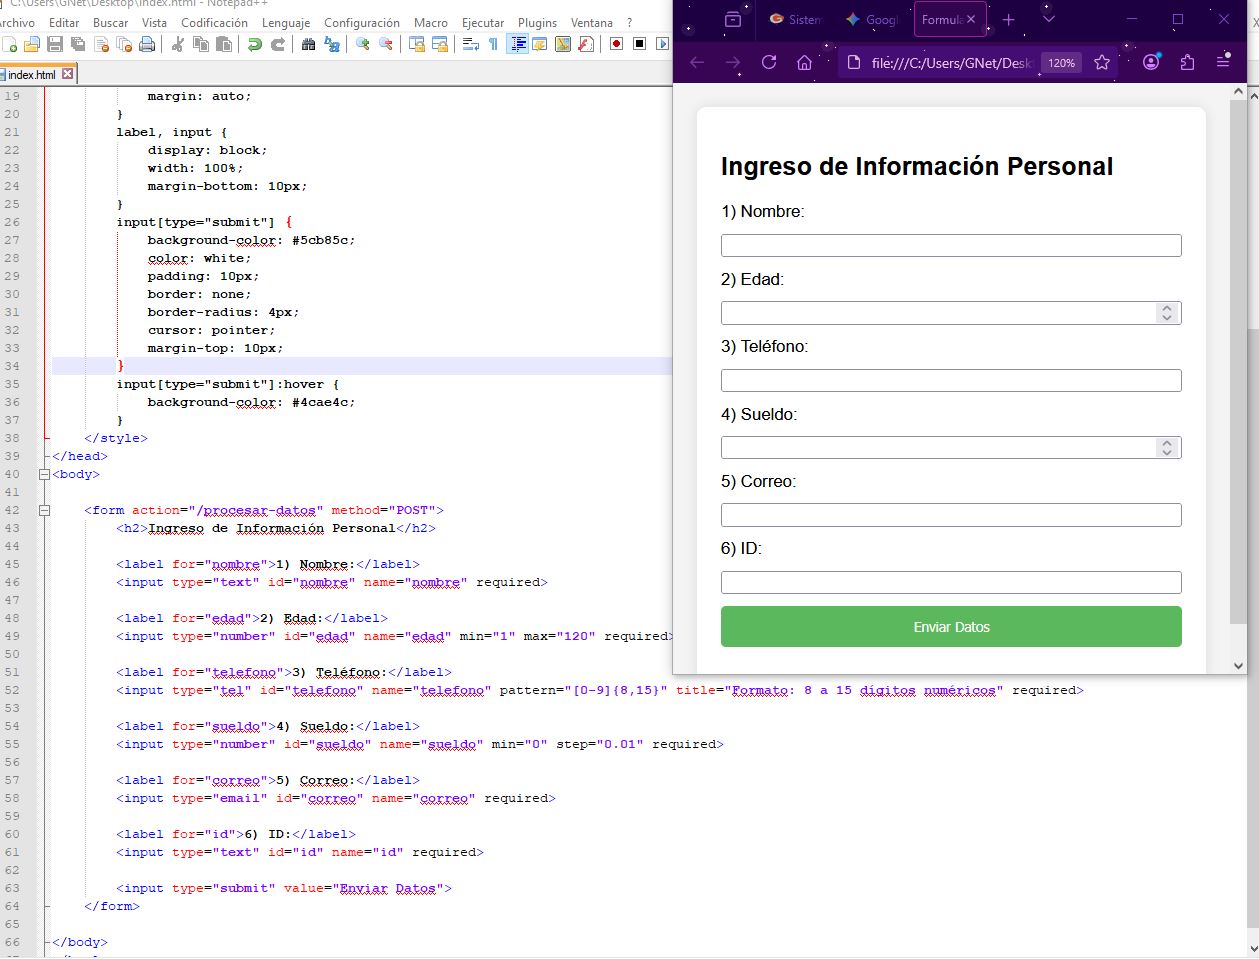Click the Correo input field
This screenshot has height=959, width=1259.
coord(951,515)
